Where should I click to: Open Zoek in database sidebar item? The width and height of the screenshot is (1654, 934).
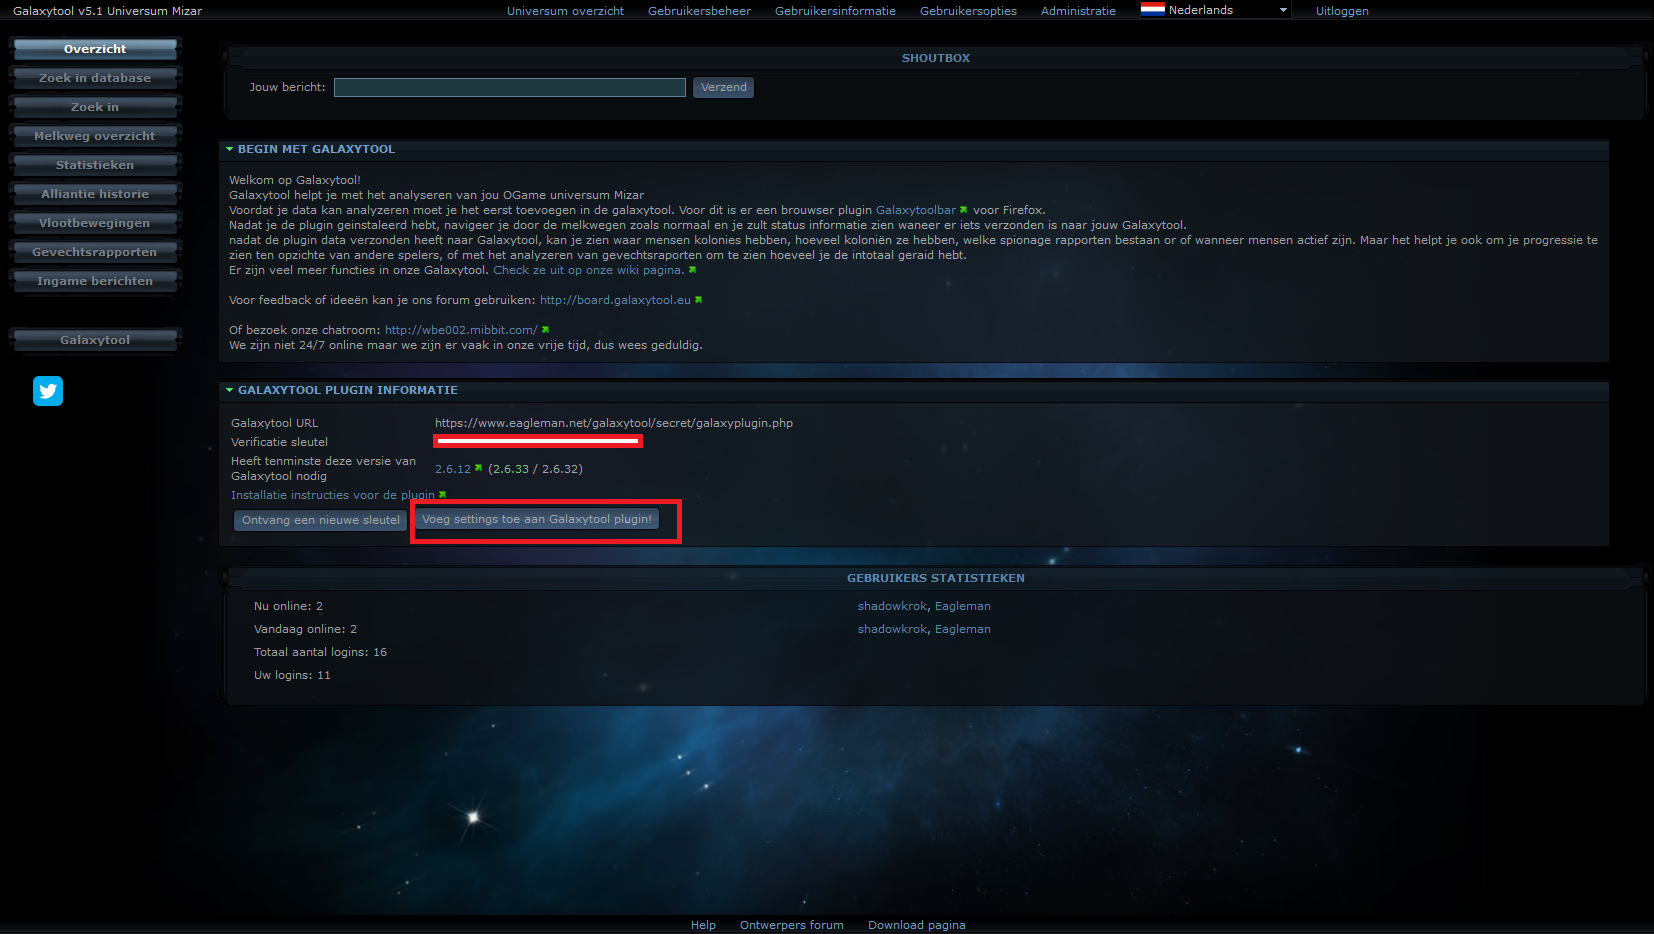pyautogui.click(x=95, y=78)
